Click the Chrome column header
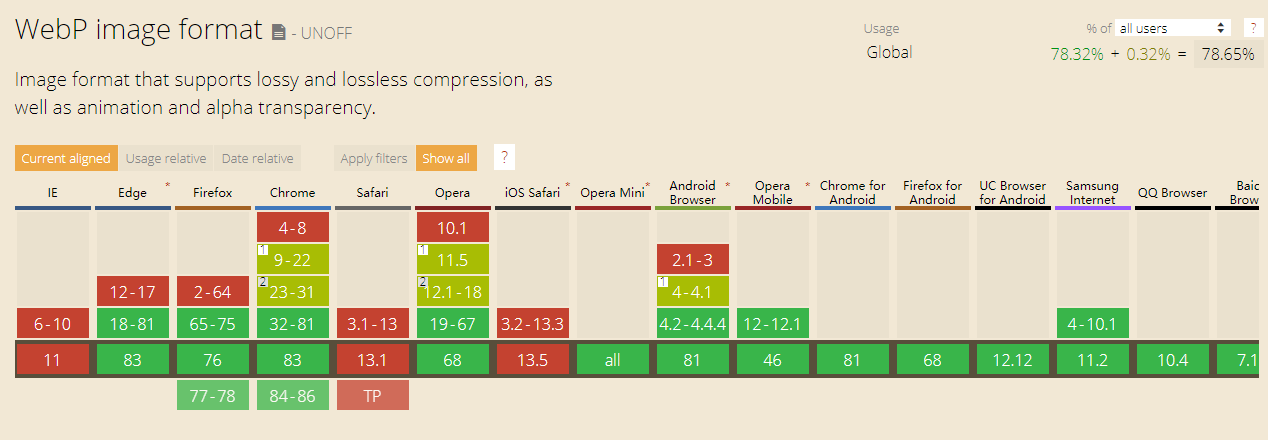The image size is (1268, 440). (292, 192)
